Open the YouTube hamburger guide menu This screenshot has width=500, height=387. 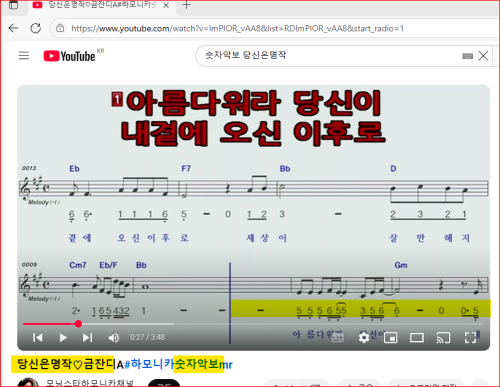[24, 55]
